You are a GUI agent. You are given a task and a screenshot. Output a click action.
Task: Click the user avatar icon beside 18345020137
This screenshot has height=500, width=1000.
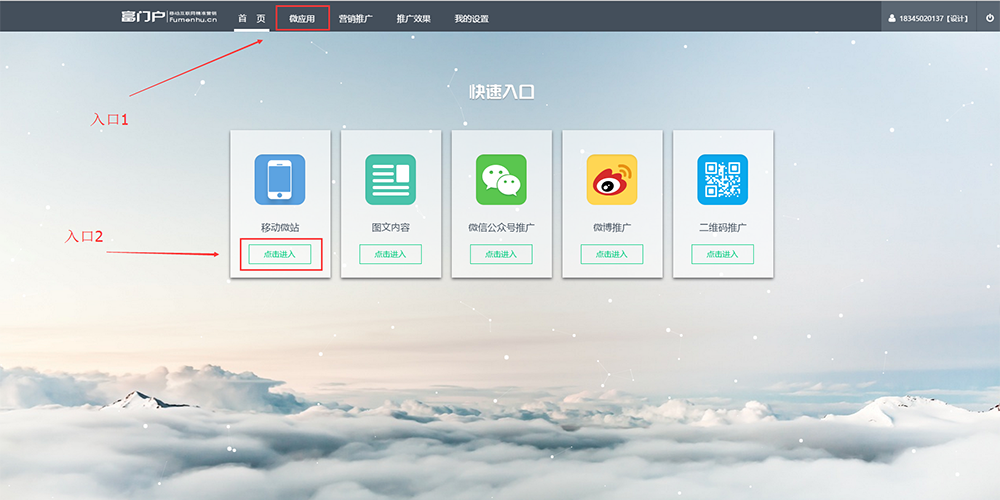click(892, 19)
